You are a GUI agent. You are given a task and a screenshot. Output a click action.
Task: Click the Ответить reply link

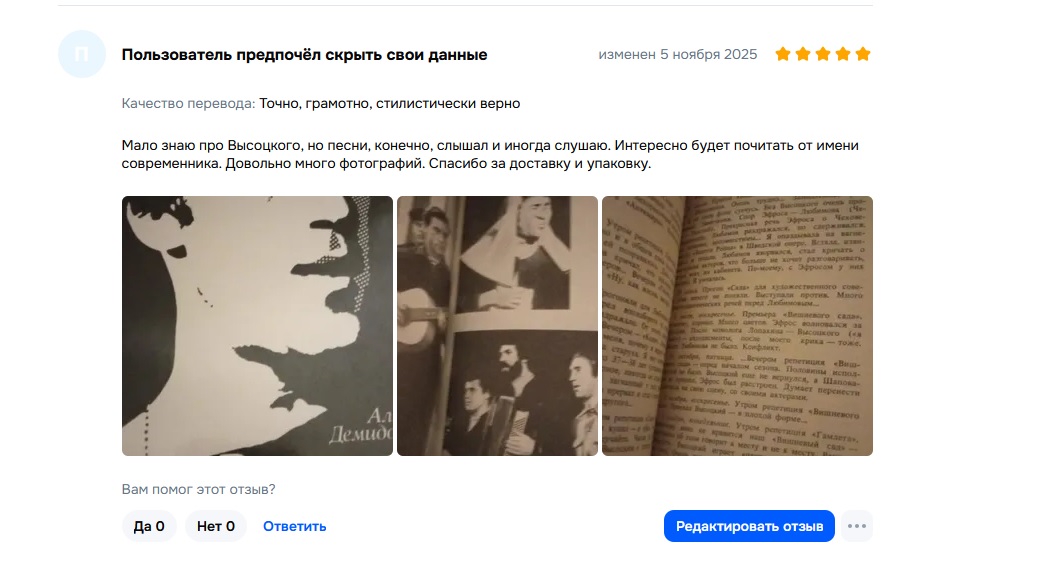click(x=294, y=526)
